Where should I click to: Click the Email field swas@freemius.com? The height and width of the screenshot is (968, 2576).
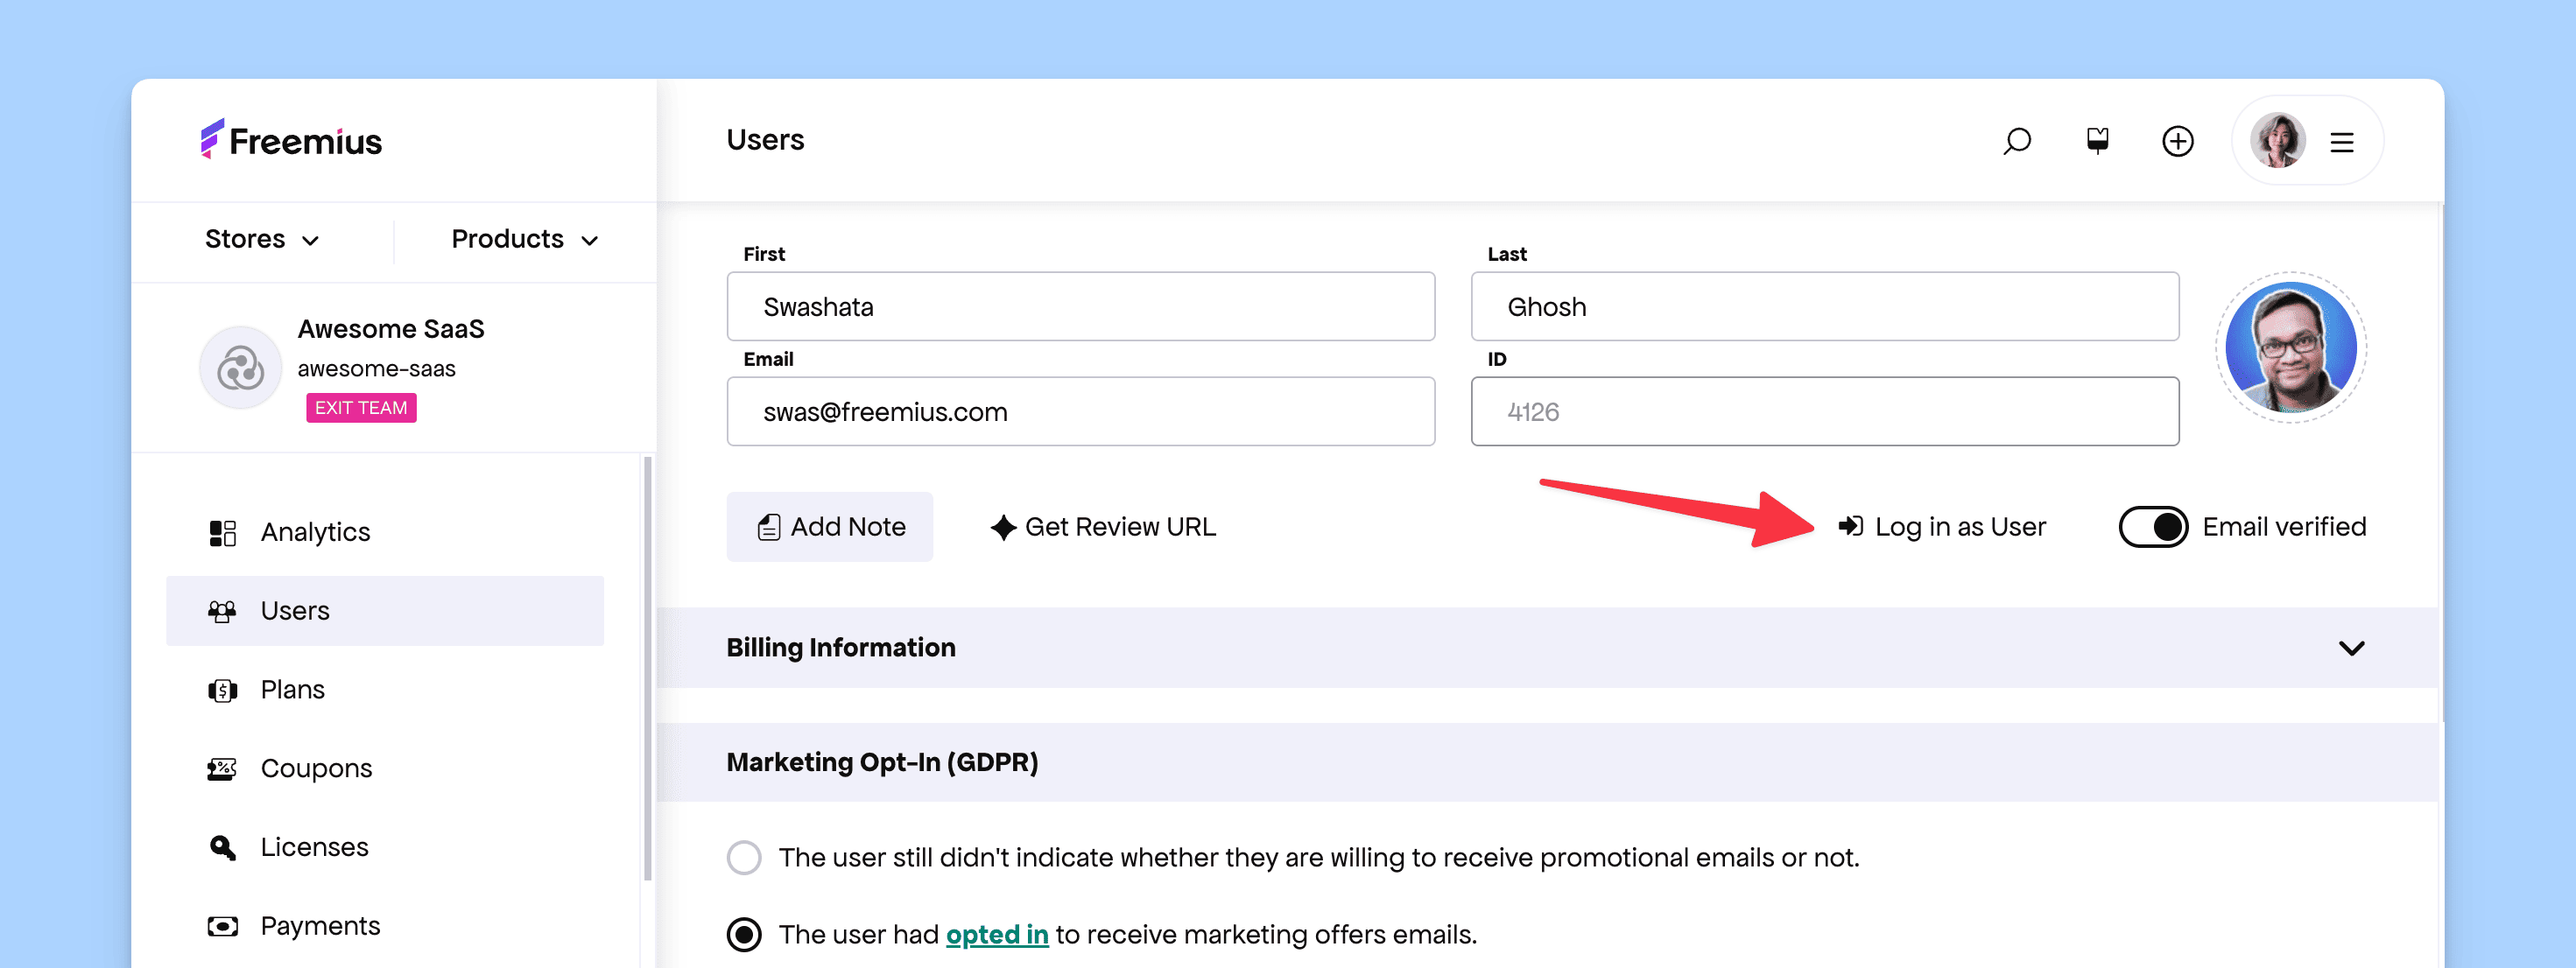1080,411
